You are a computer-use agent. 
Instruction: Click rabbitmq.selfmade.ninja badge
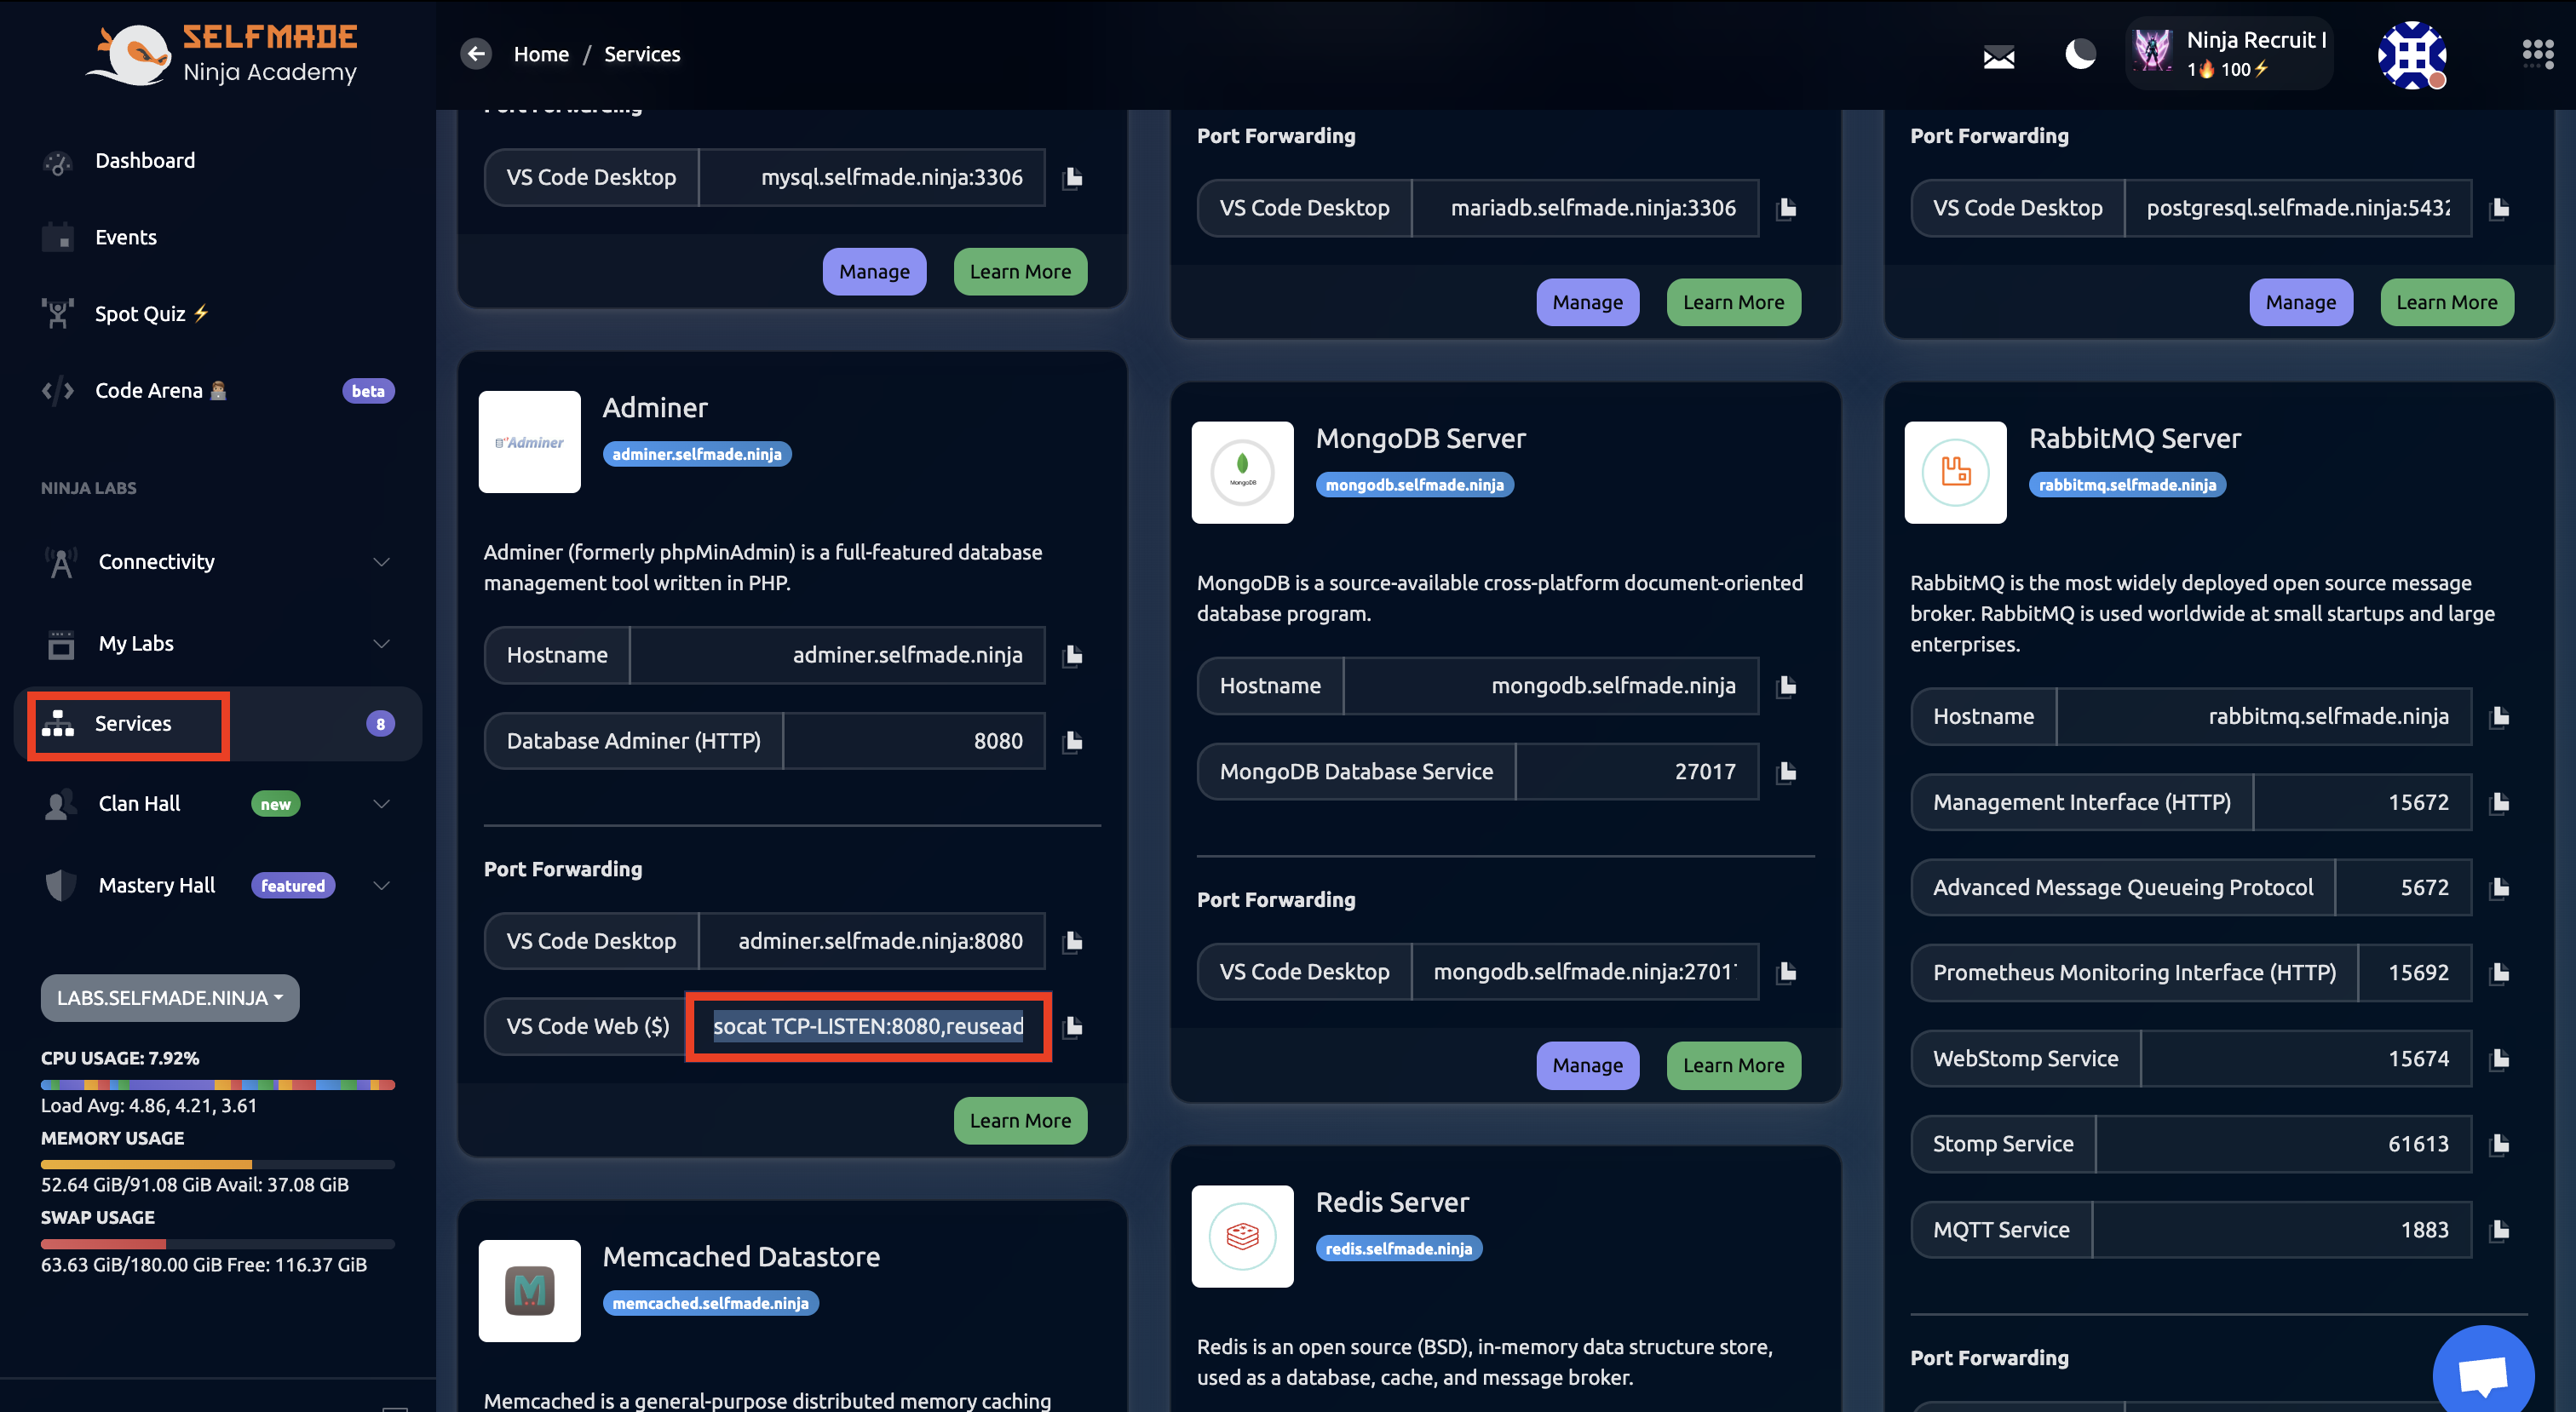click(2127, 485)
